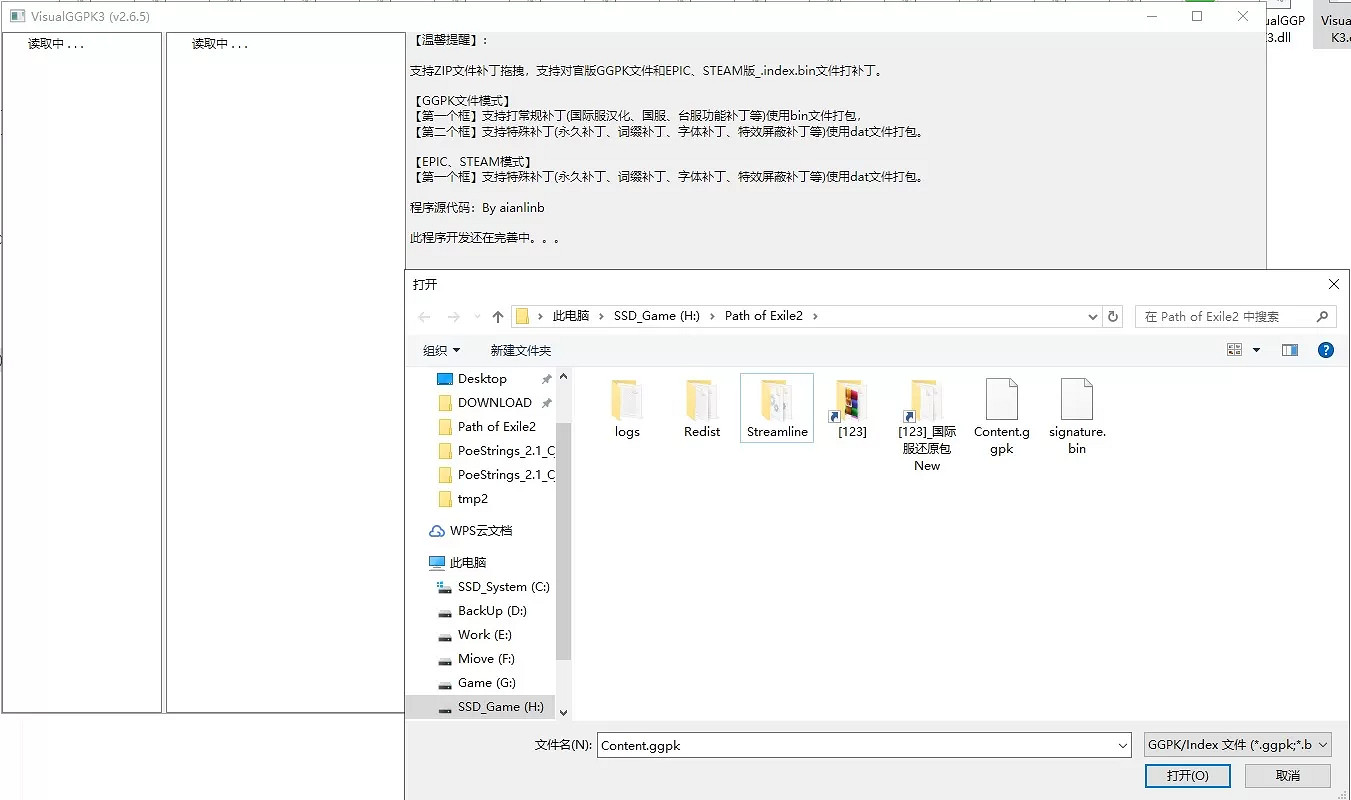
Task: Click the refresh icon beside the address bar
Action: 1113,315
